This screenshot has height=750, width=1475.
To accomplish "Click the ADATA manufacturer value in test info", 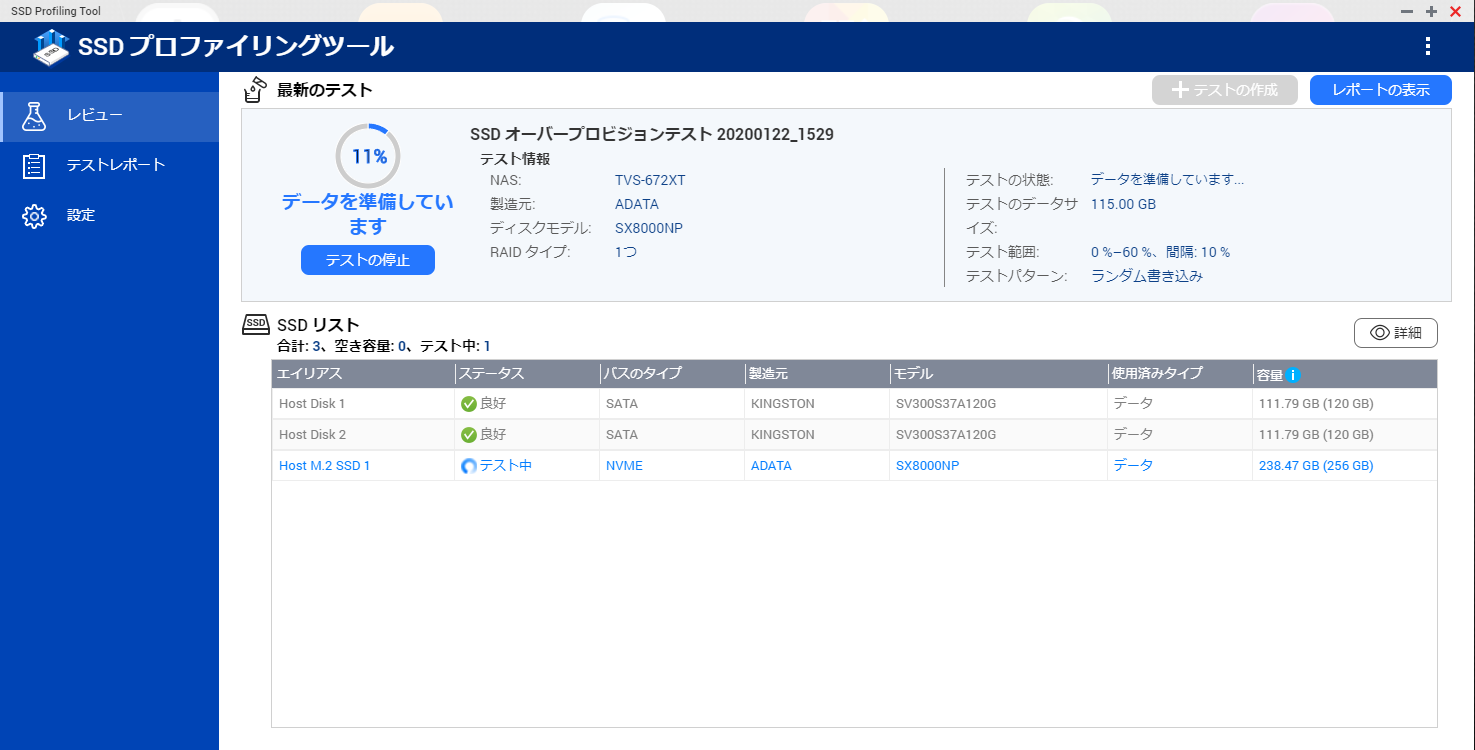I will point(637,204).
